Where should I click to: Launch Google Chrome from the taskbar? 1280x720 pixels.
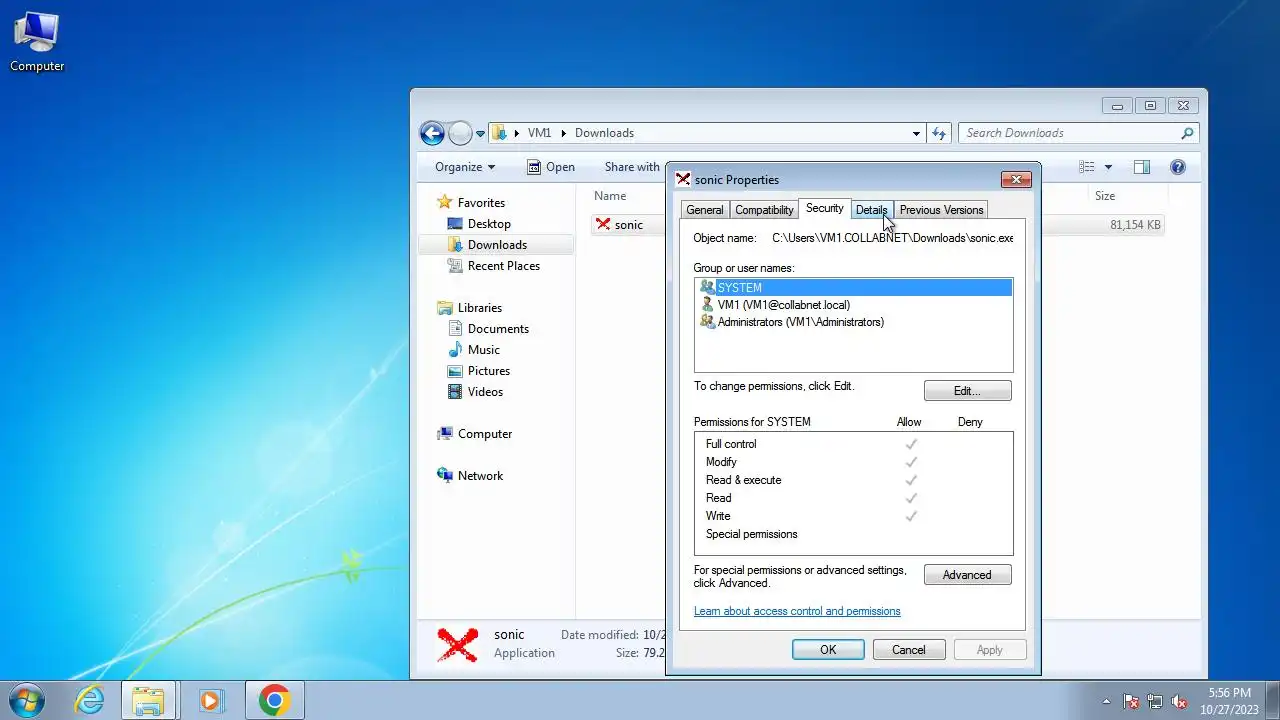point(274,700)
